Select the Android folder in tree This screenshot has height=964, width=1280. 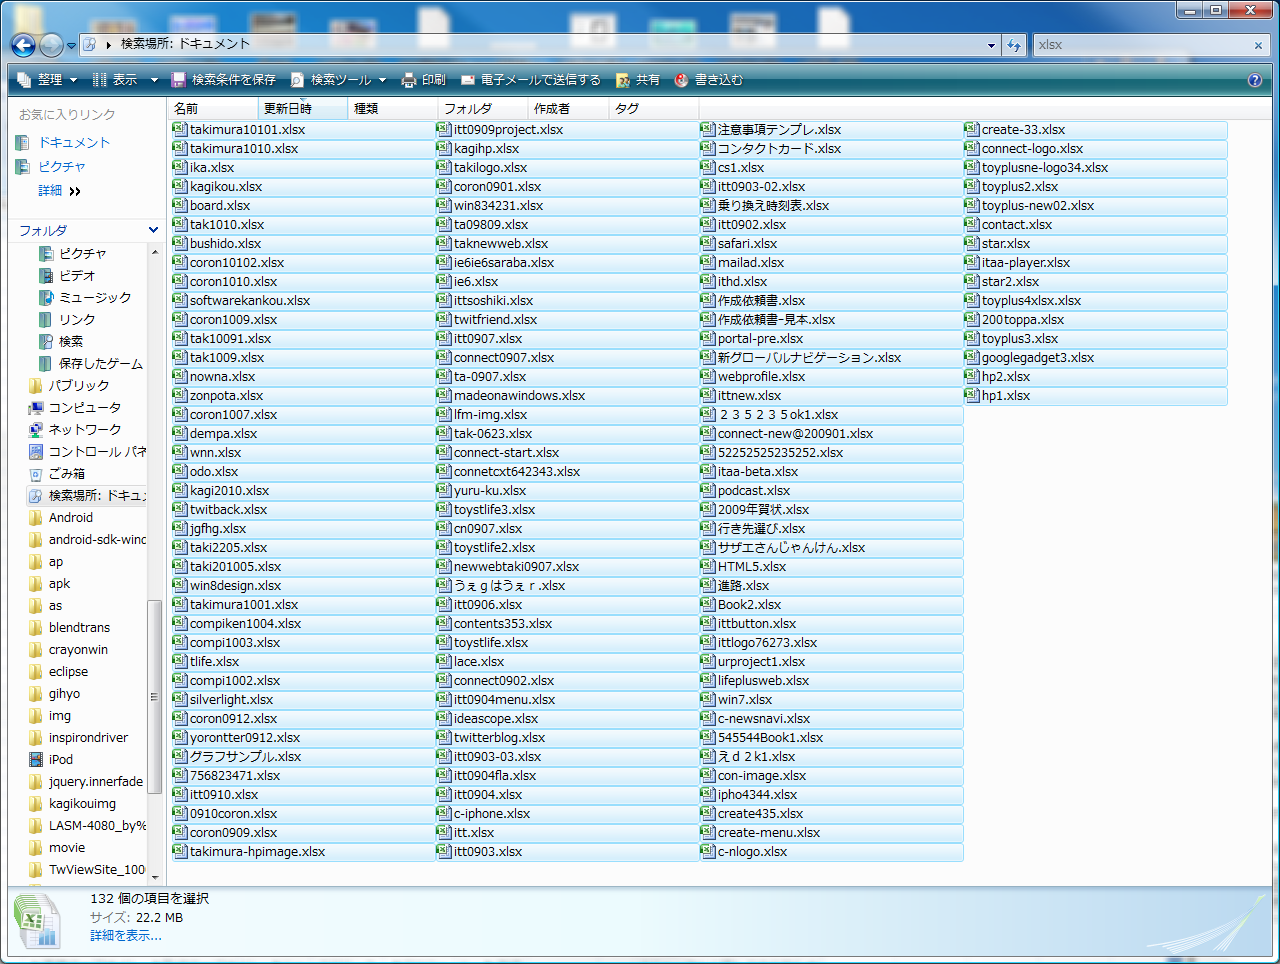70,518
